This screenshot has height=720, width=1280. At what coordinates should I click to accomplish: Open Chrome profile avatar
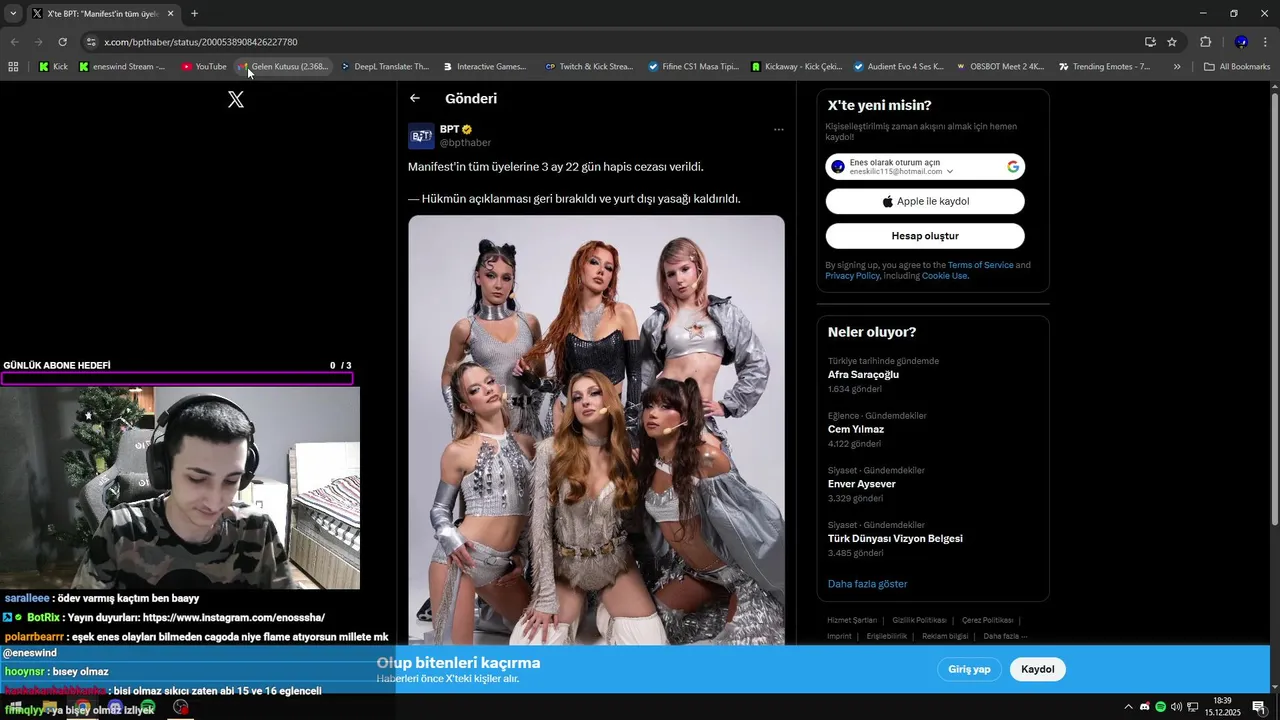(x=1241, y=42)
